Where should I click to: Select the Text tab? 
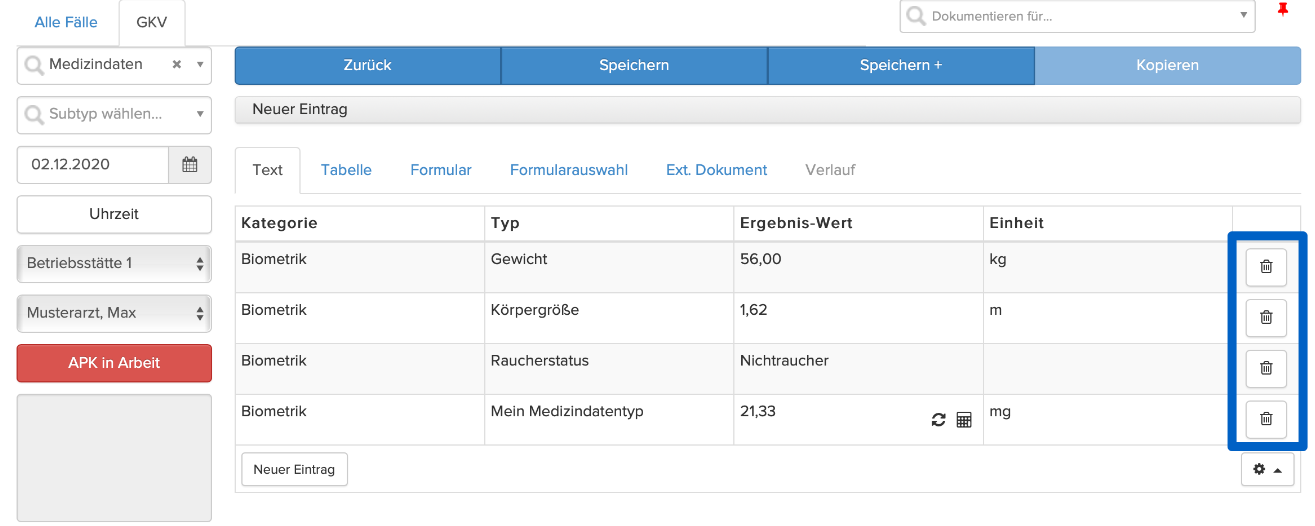[268, 170]
